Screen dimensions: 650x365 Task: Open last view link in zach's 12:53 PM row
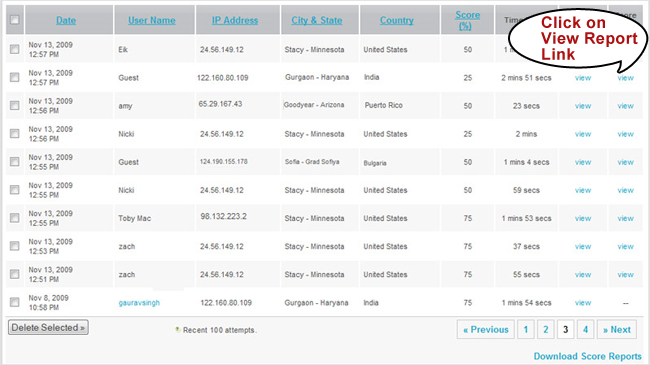[x=626, y=246]
